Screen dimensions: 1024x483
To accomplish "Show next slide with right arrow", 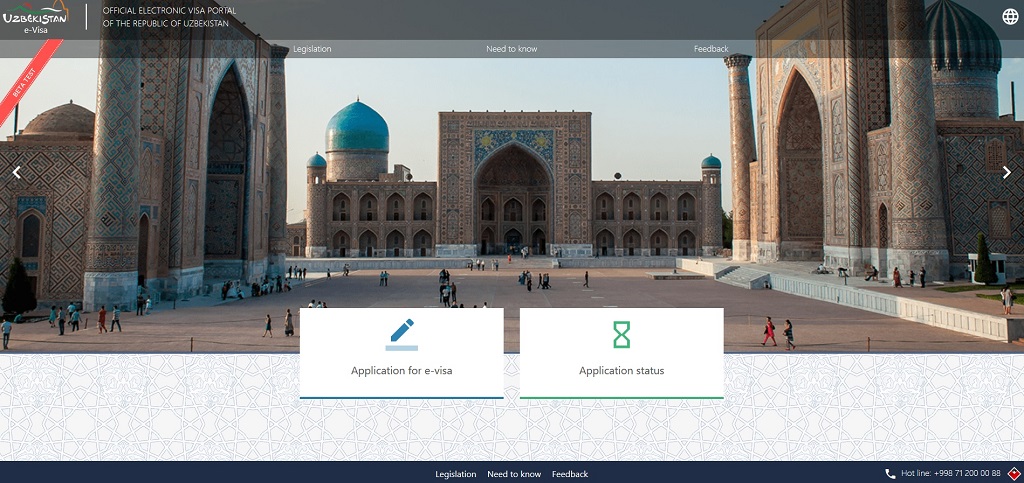I will (1006, 172).
